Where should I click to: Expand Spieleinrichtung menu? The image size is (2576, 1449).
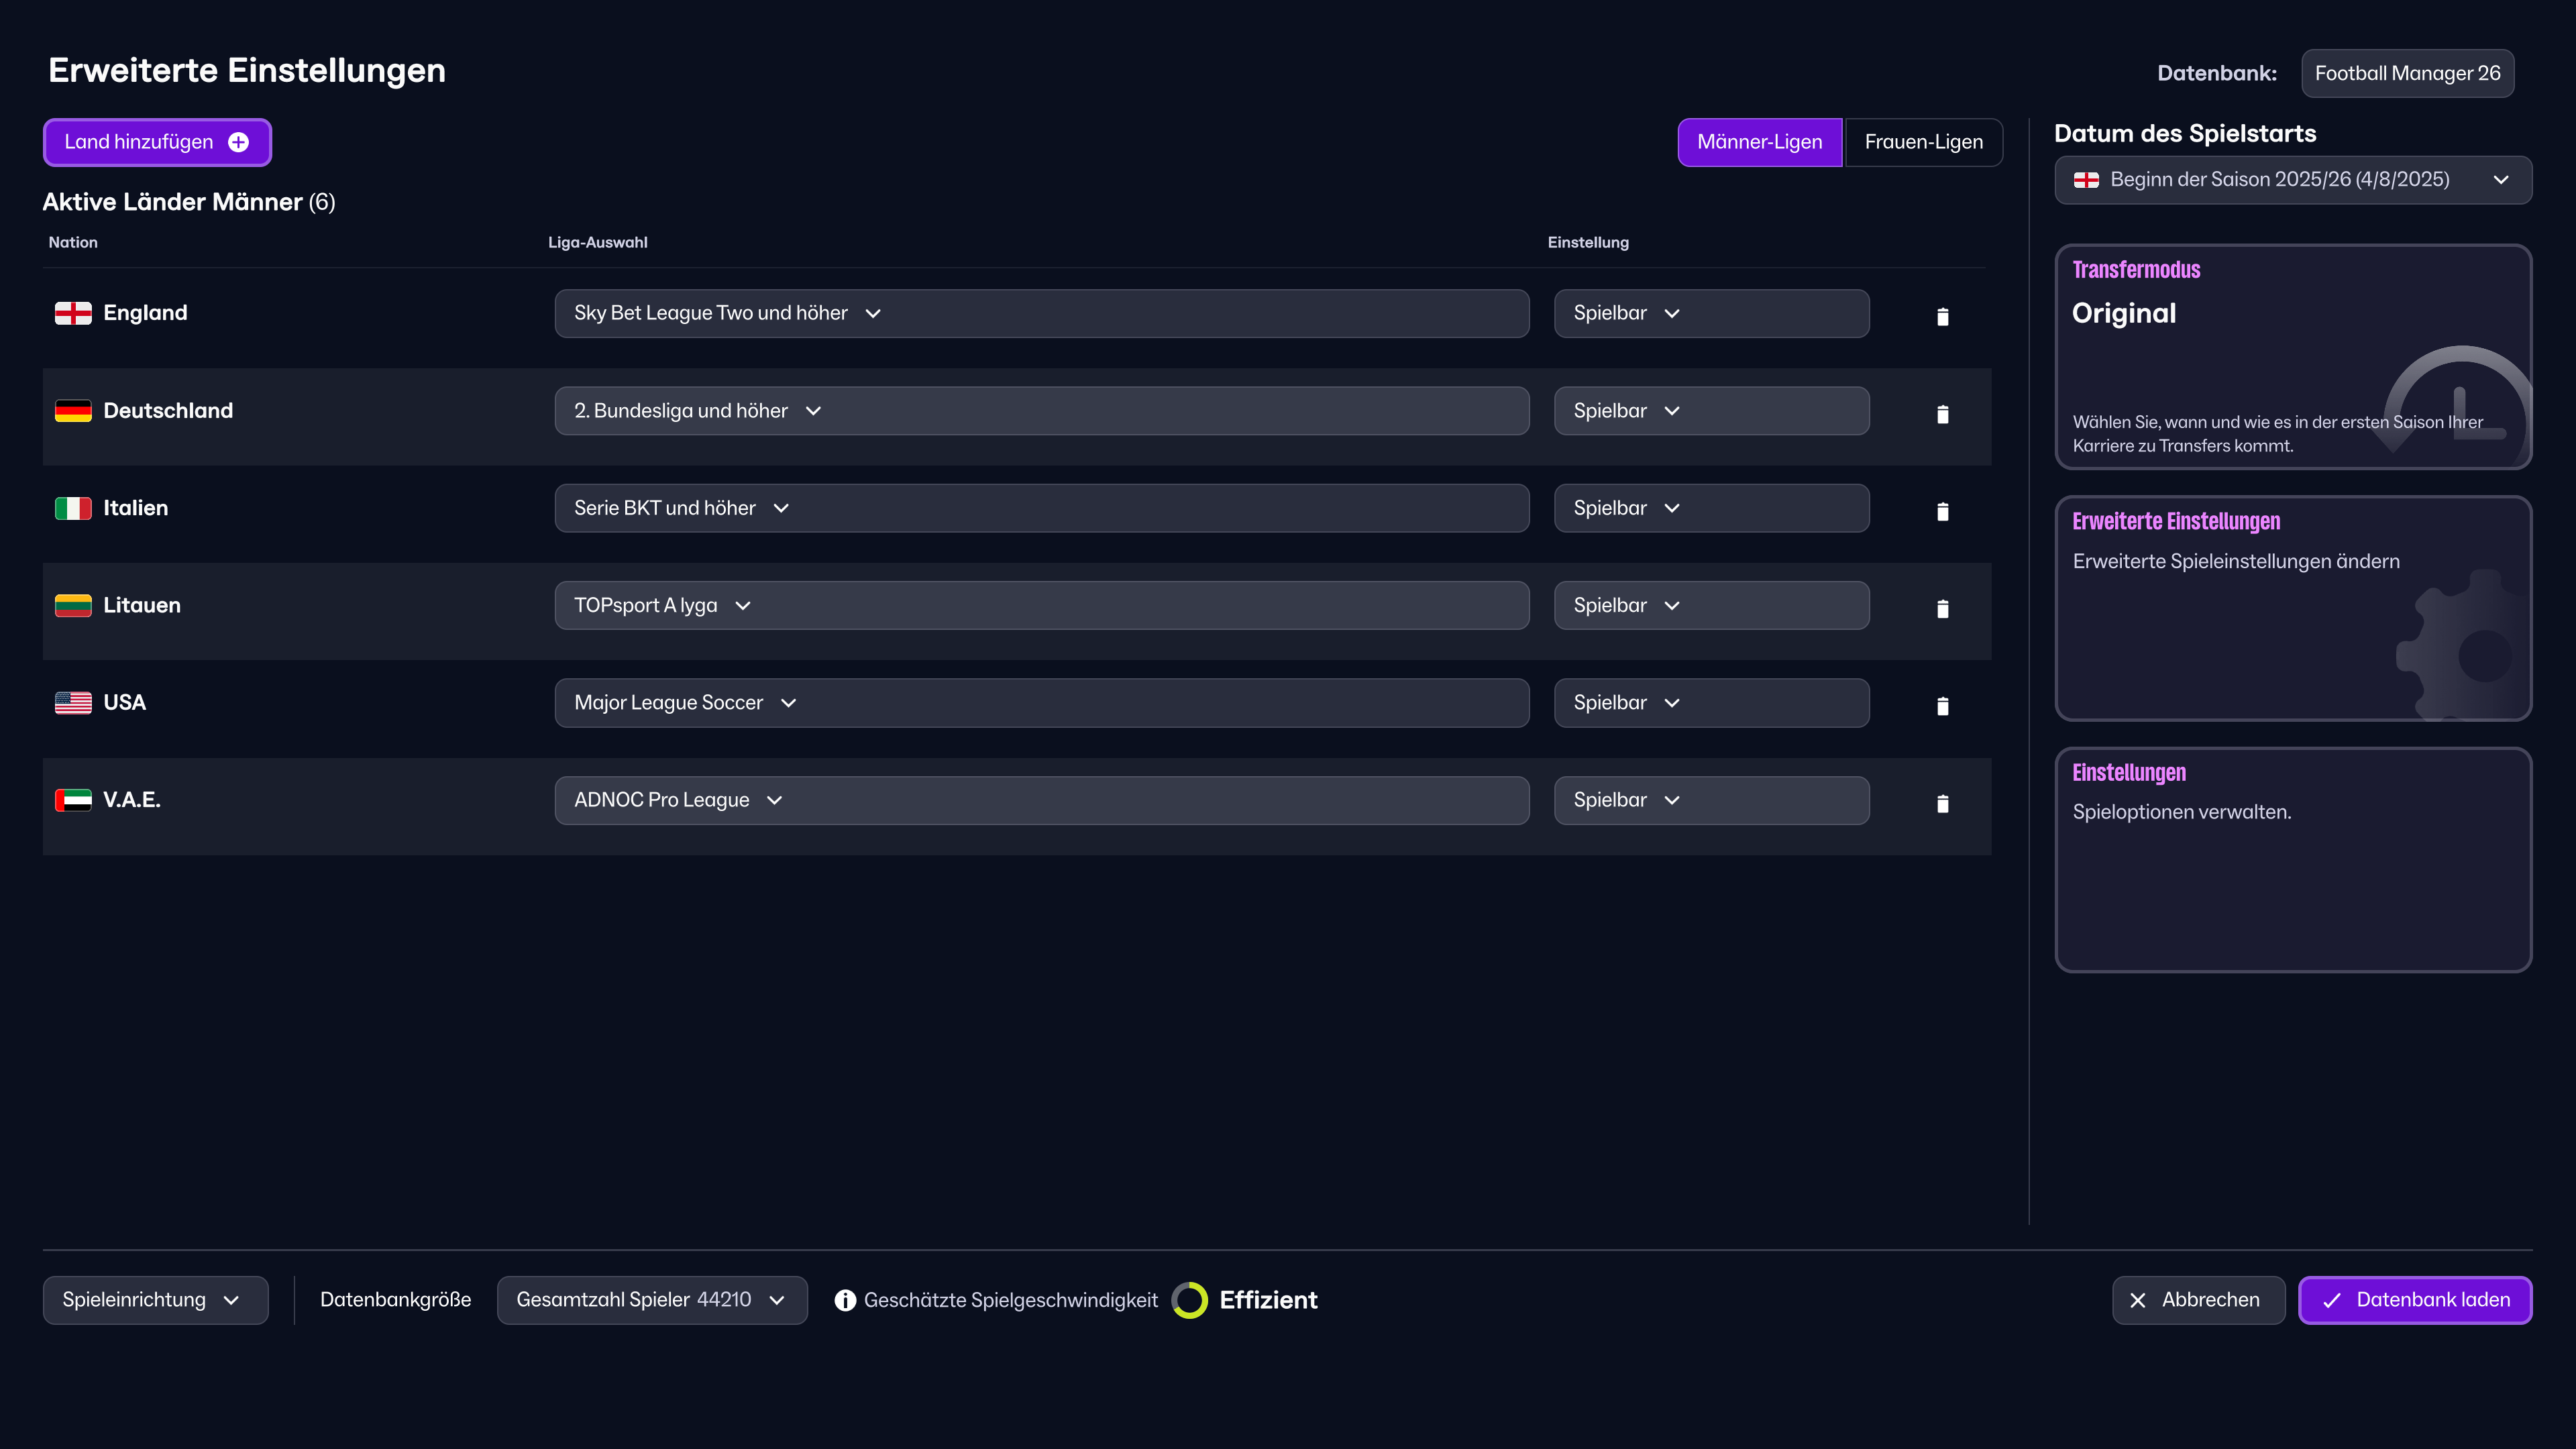tap(155, 1300)
